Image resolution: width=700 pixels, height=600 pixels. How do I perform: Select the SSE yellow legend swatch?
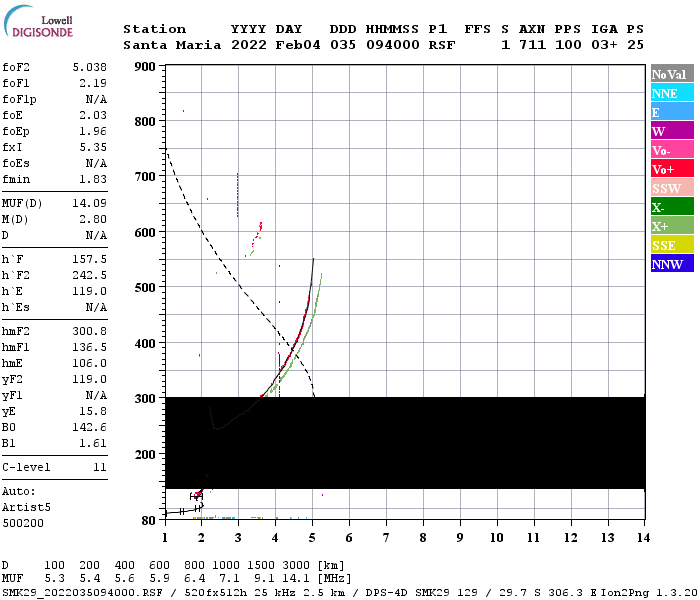(672, 245)
